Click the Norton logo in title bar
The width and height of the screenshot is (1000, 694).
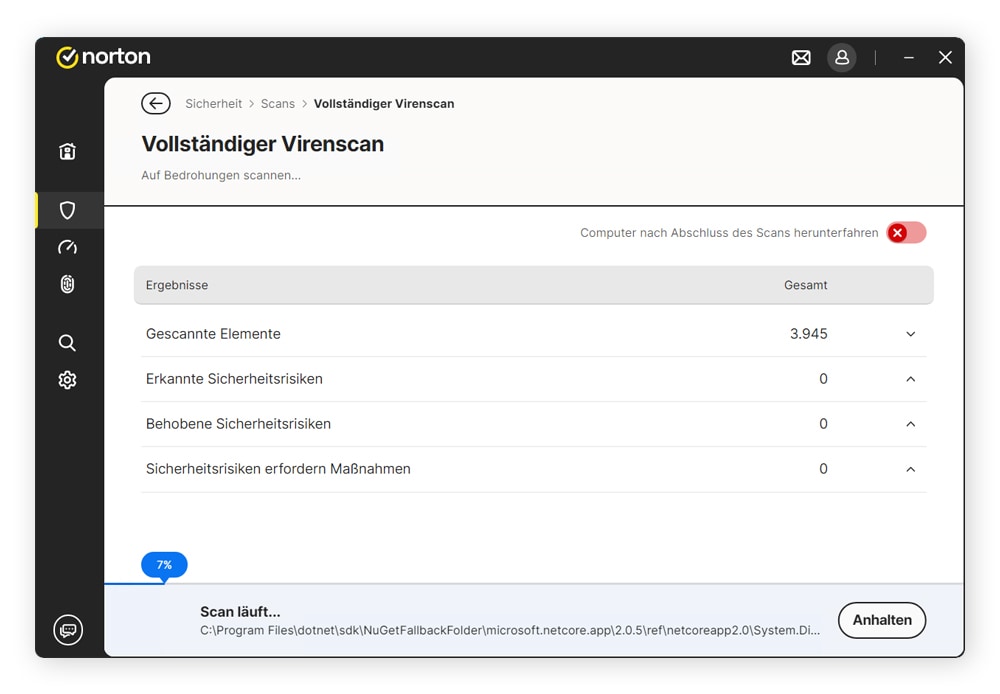[103, 57]
